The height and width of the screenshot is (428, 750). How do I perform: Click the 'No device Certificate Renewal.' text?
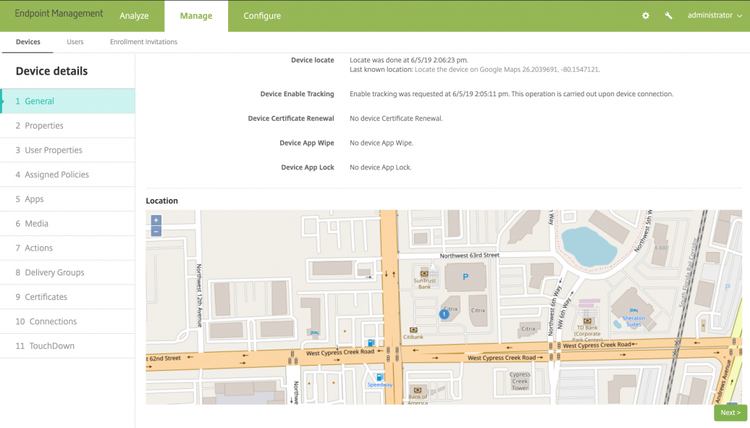click(396, 119)
